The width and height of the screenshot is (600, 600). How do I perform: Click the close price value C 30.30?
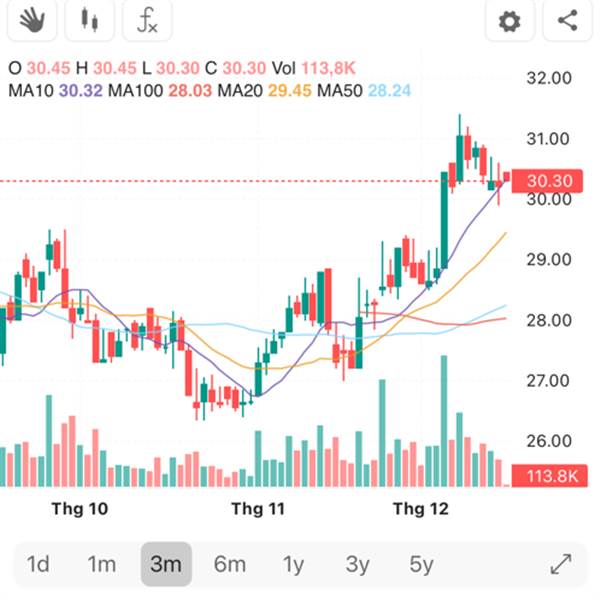(x=235, y=68)
